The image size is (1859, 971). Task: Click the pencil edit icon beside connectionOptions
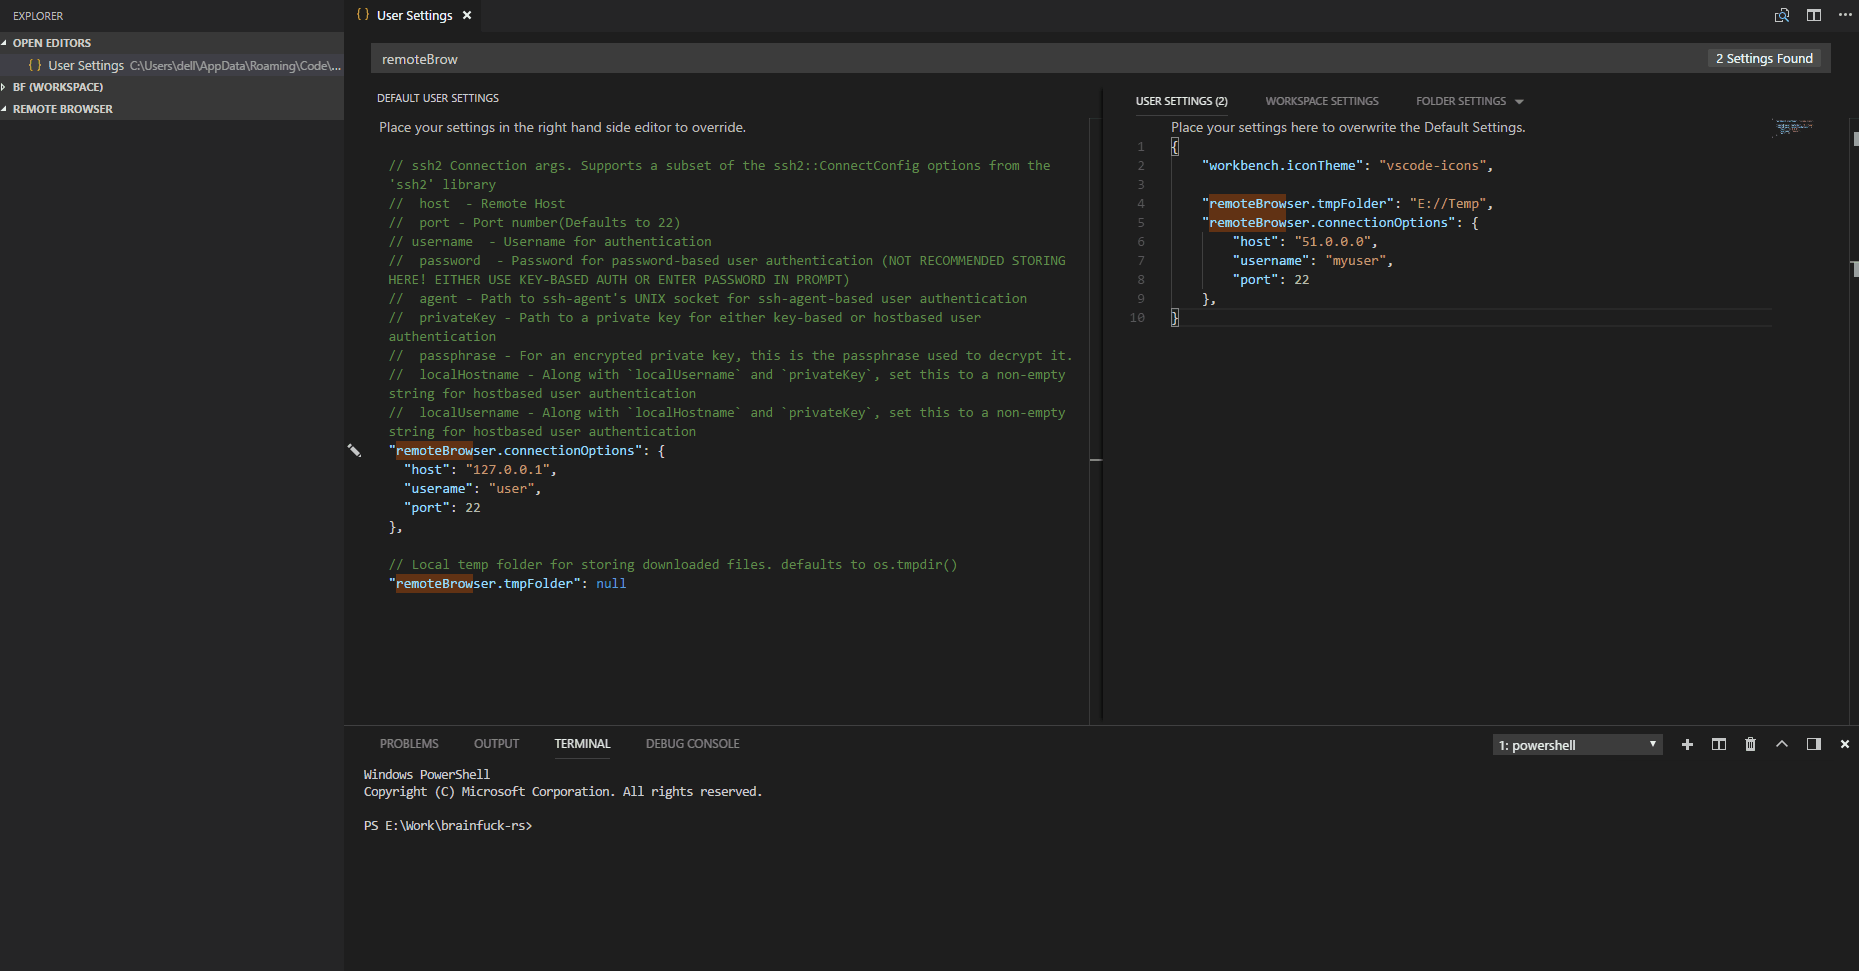[354, 450]
